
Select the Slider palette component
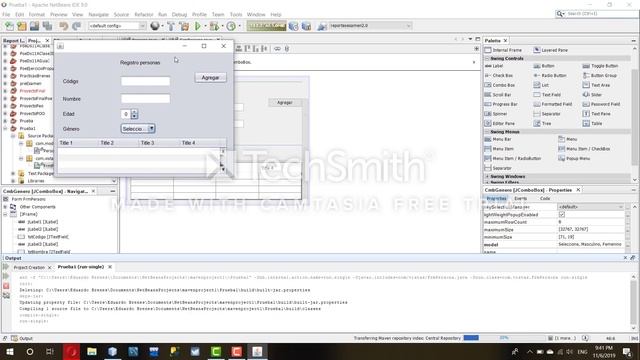coord(592,95)
